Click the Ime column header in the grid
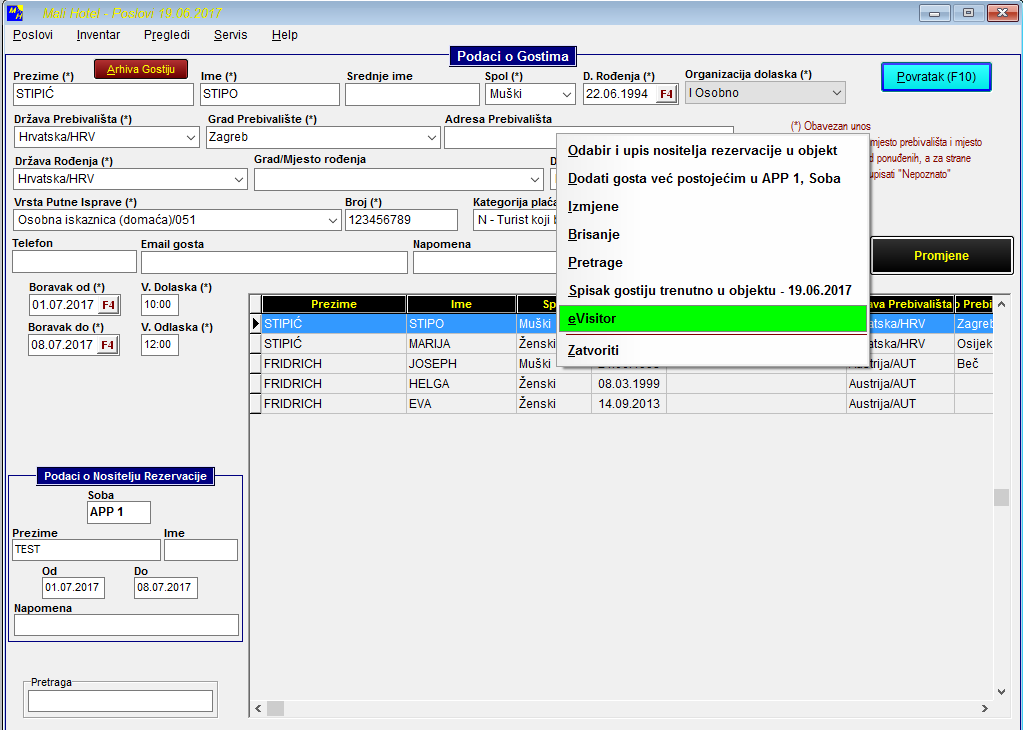Image resolution: width=1023 pixels, height=730 pixels. pyautogui.click(x=461, y=304)
